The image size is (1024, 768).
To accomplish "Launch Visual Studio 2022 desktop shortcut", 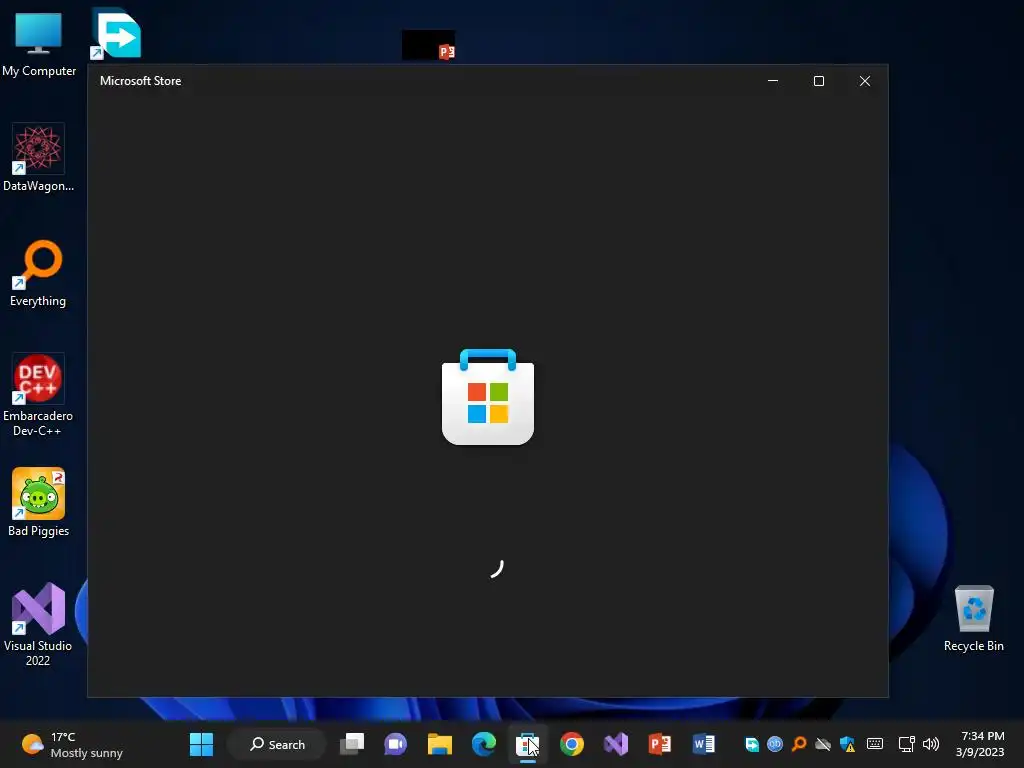I will point(38,624).
